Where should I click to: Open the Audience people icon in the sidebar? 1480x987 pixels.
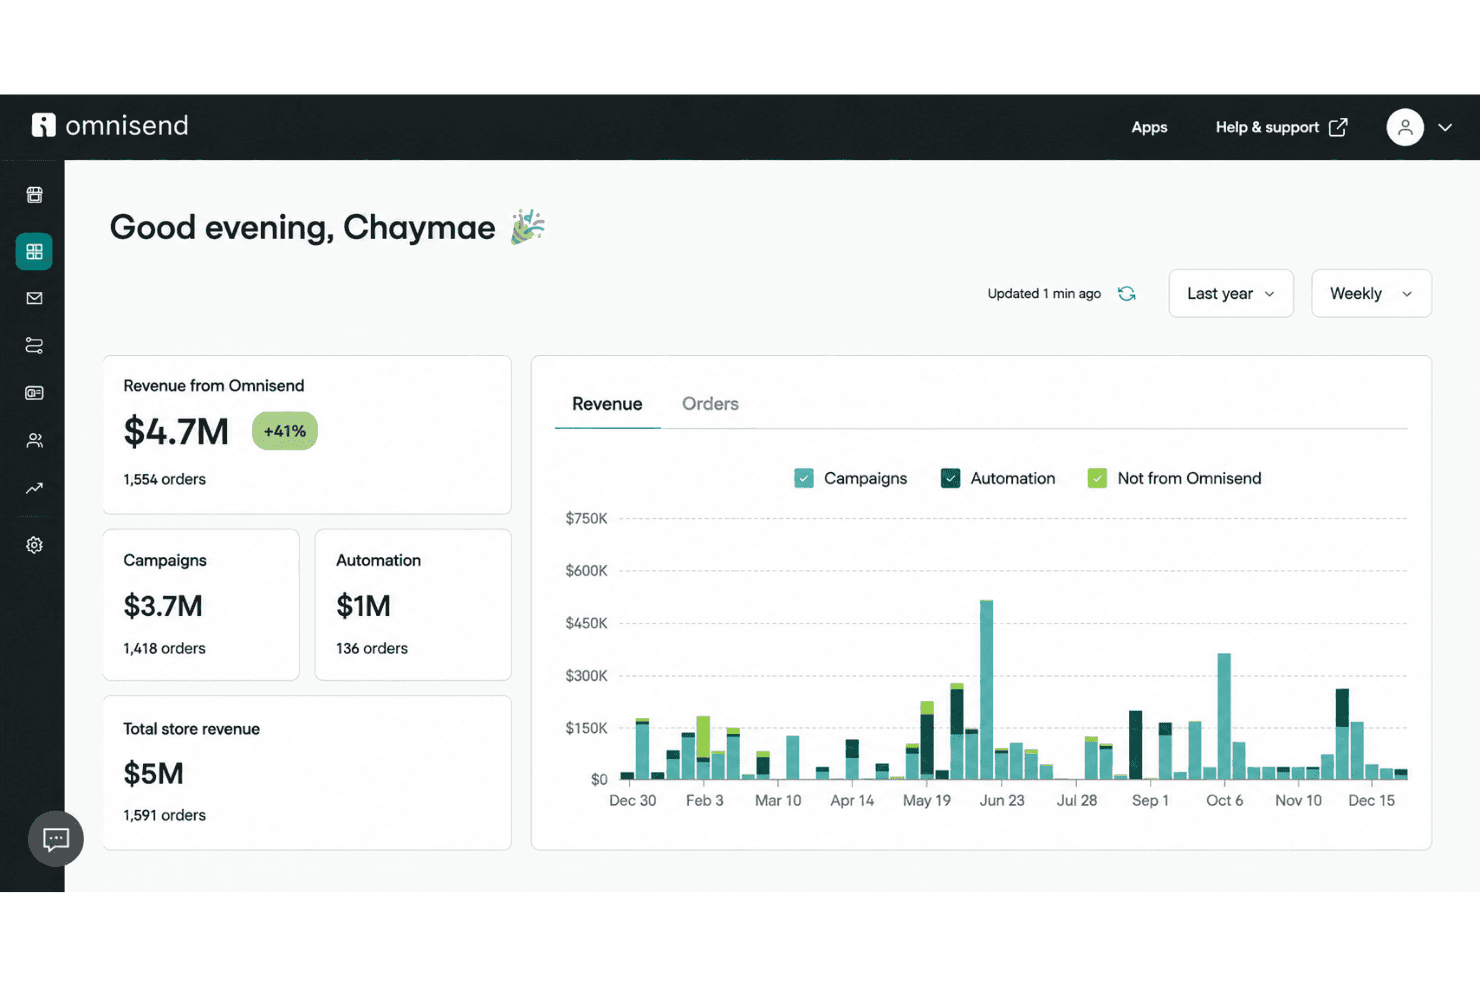point(34,440)
